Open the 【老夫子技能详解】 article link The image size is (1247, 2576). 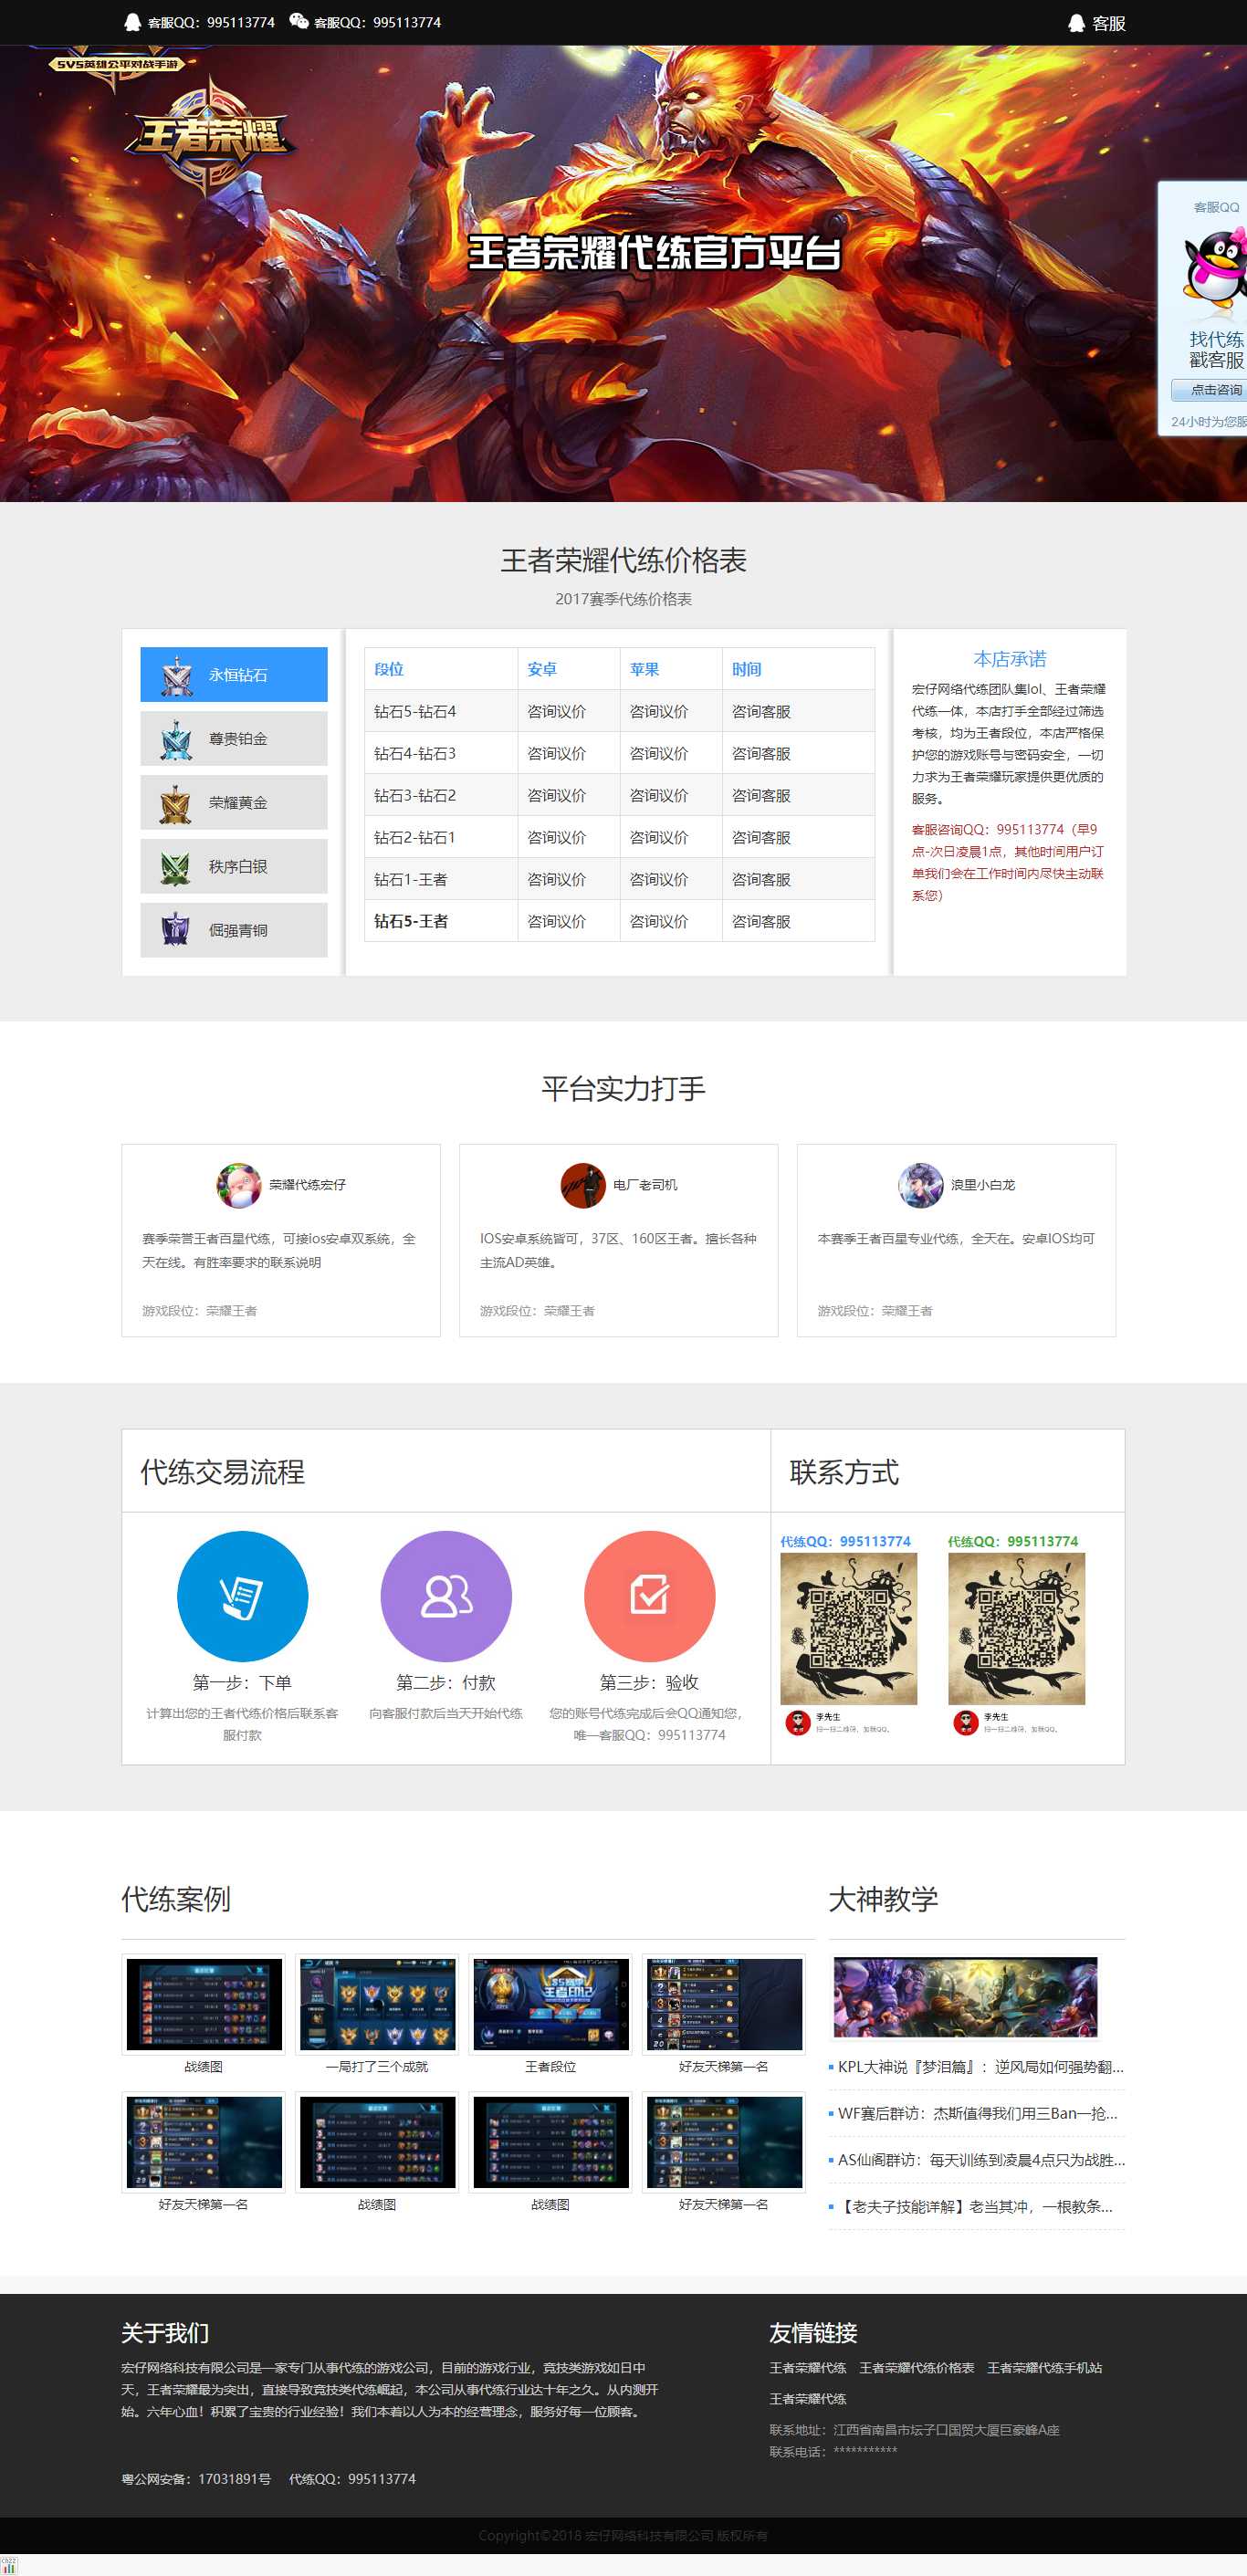[x=976, y=2206]
